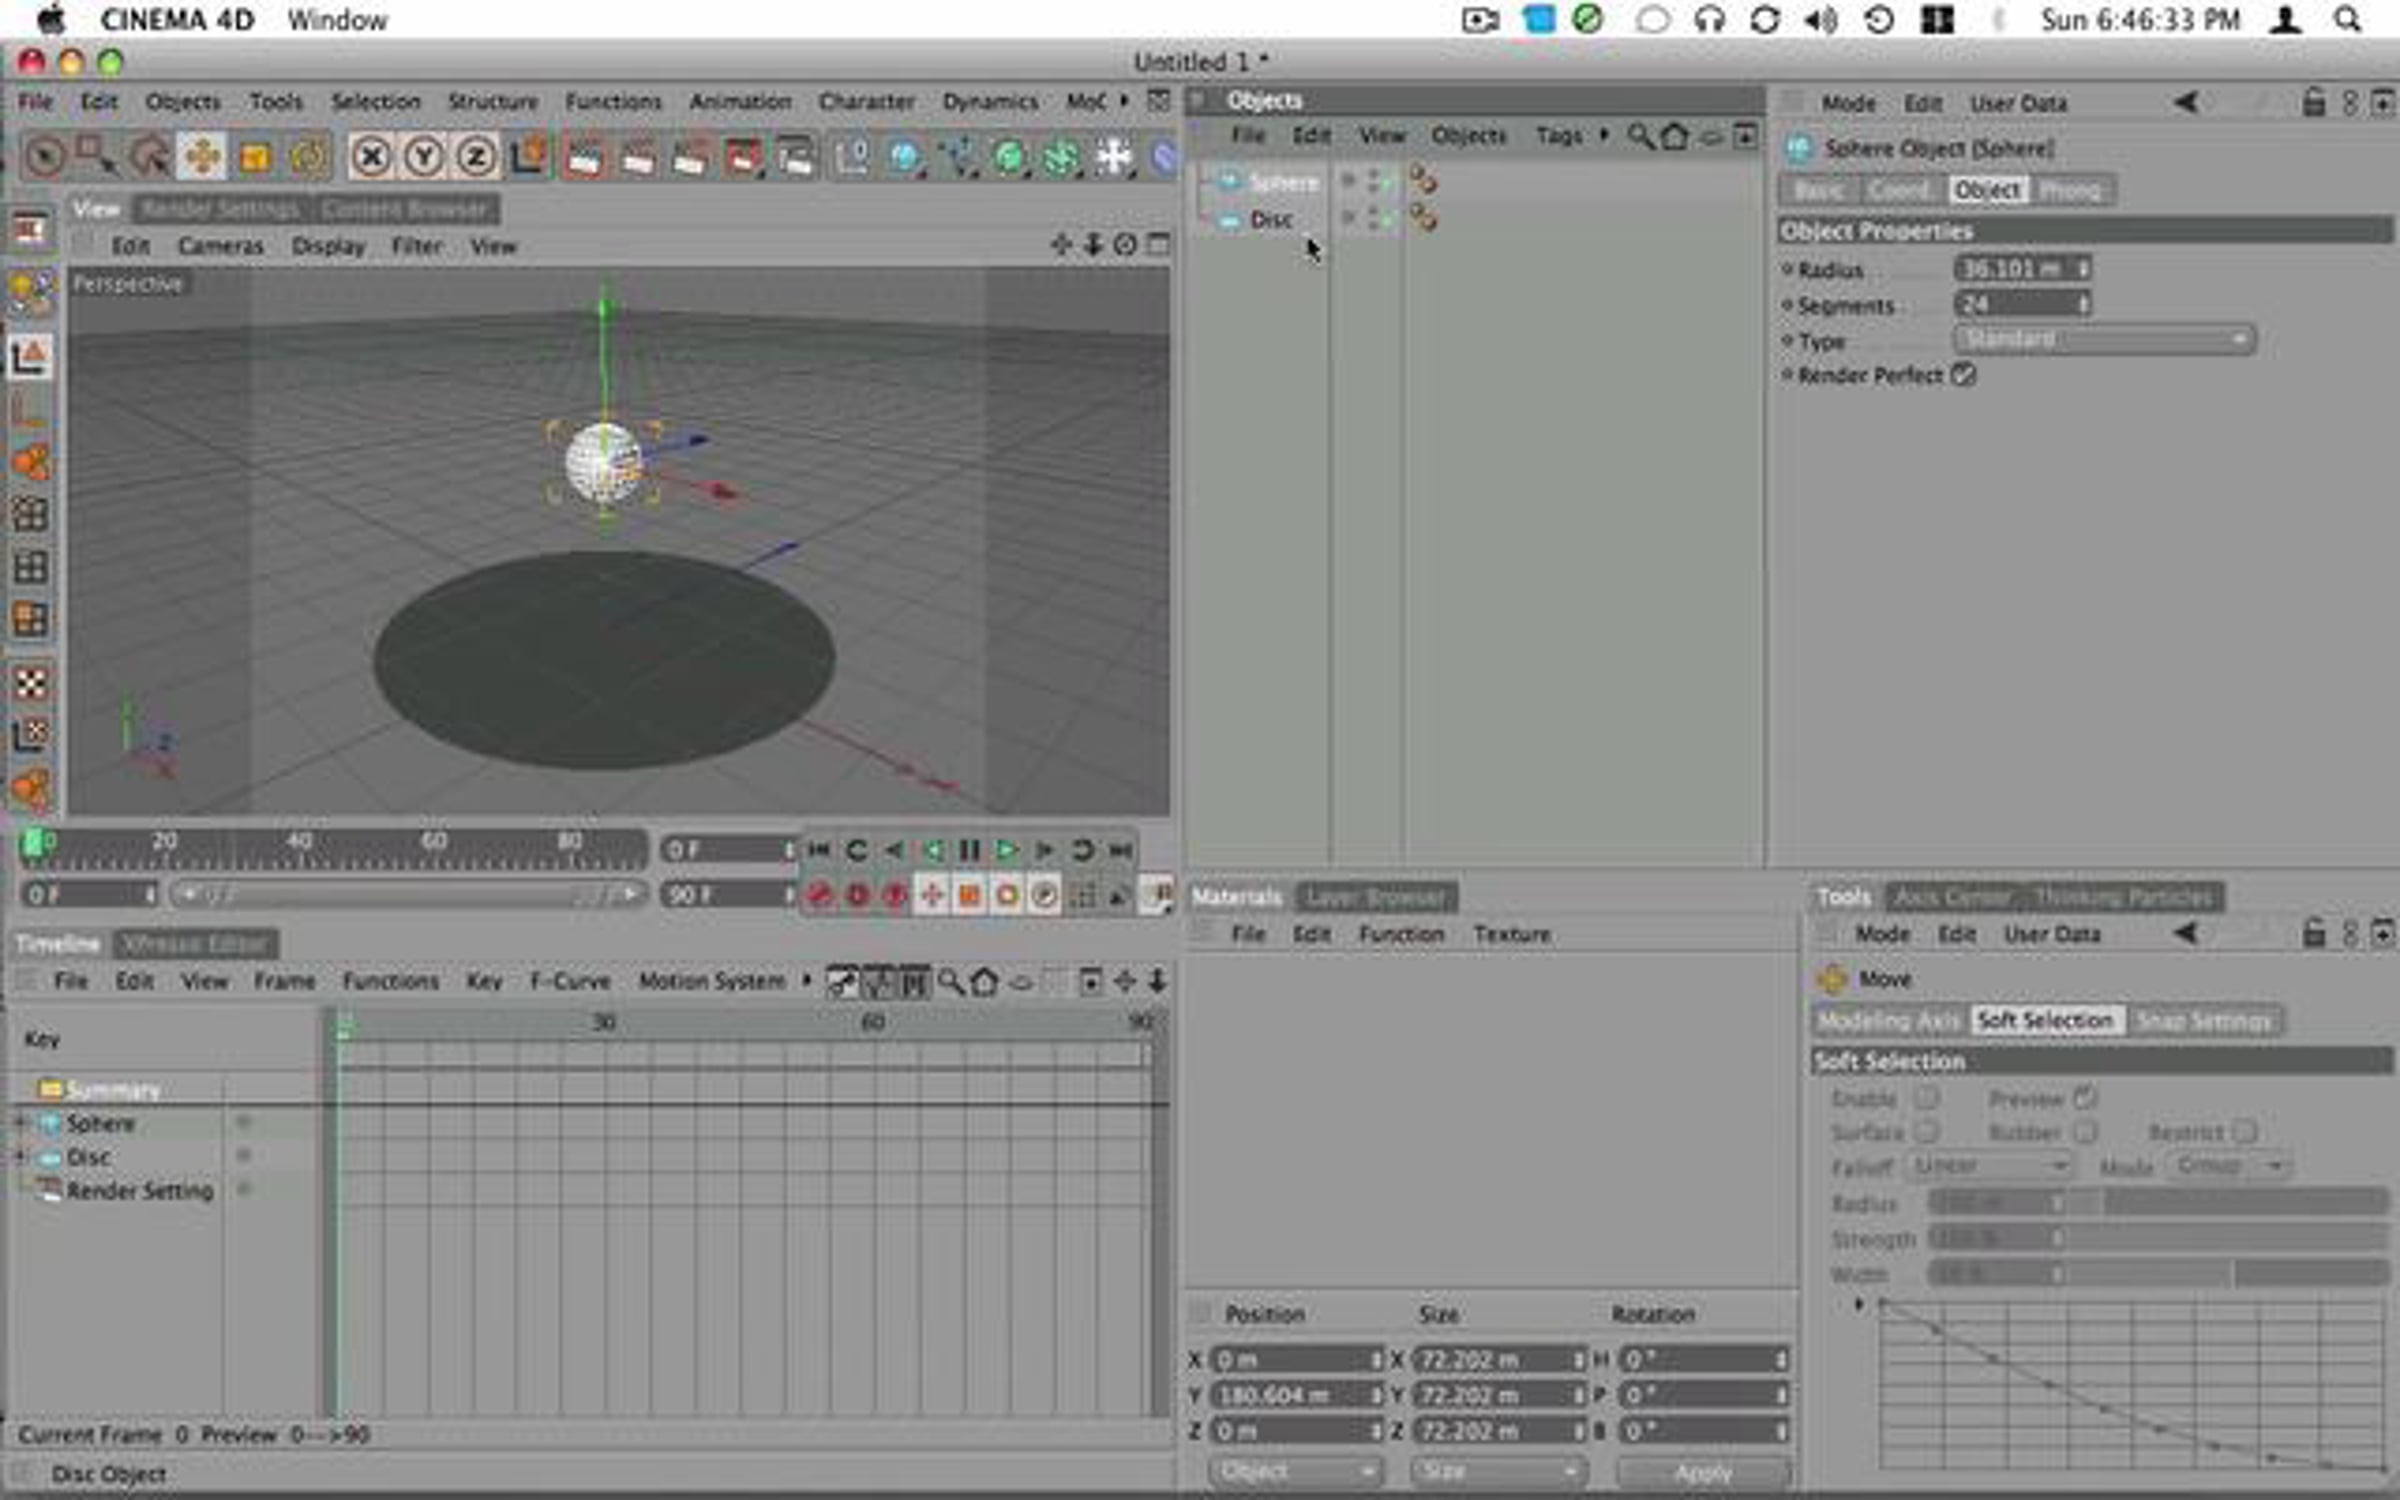The image size is (2400, 1500).
Task: Select the Points mode icon in left sidebar
Action: point(30,514)
